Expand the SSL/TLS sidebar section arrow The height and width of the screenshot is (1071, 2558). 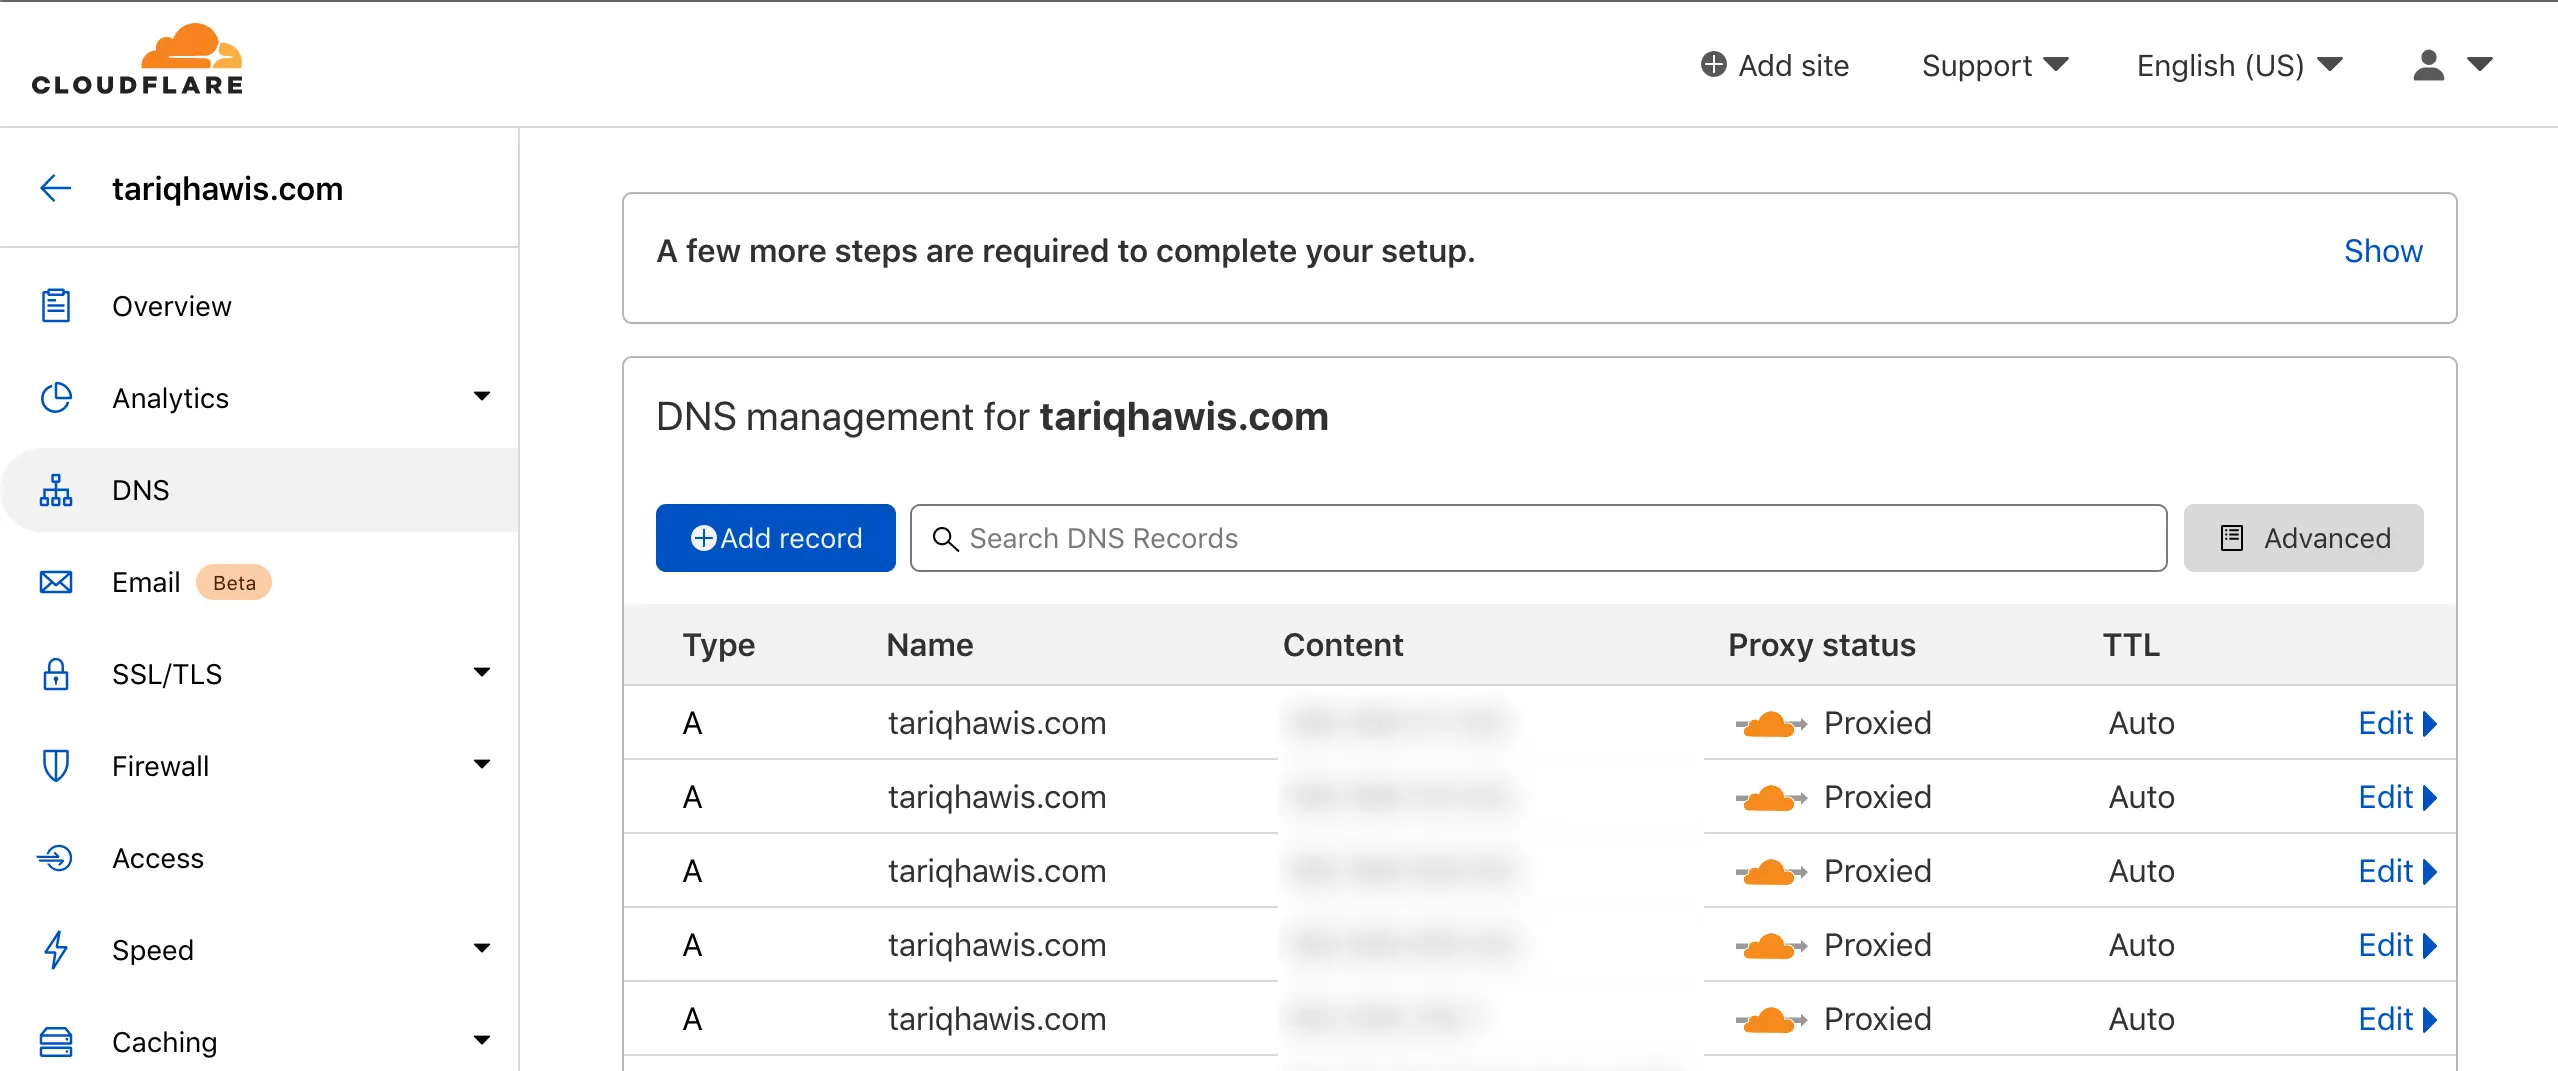(x=482, y=672)
